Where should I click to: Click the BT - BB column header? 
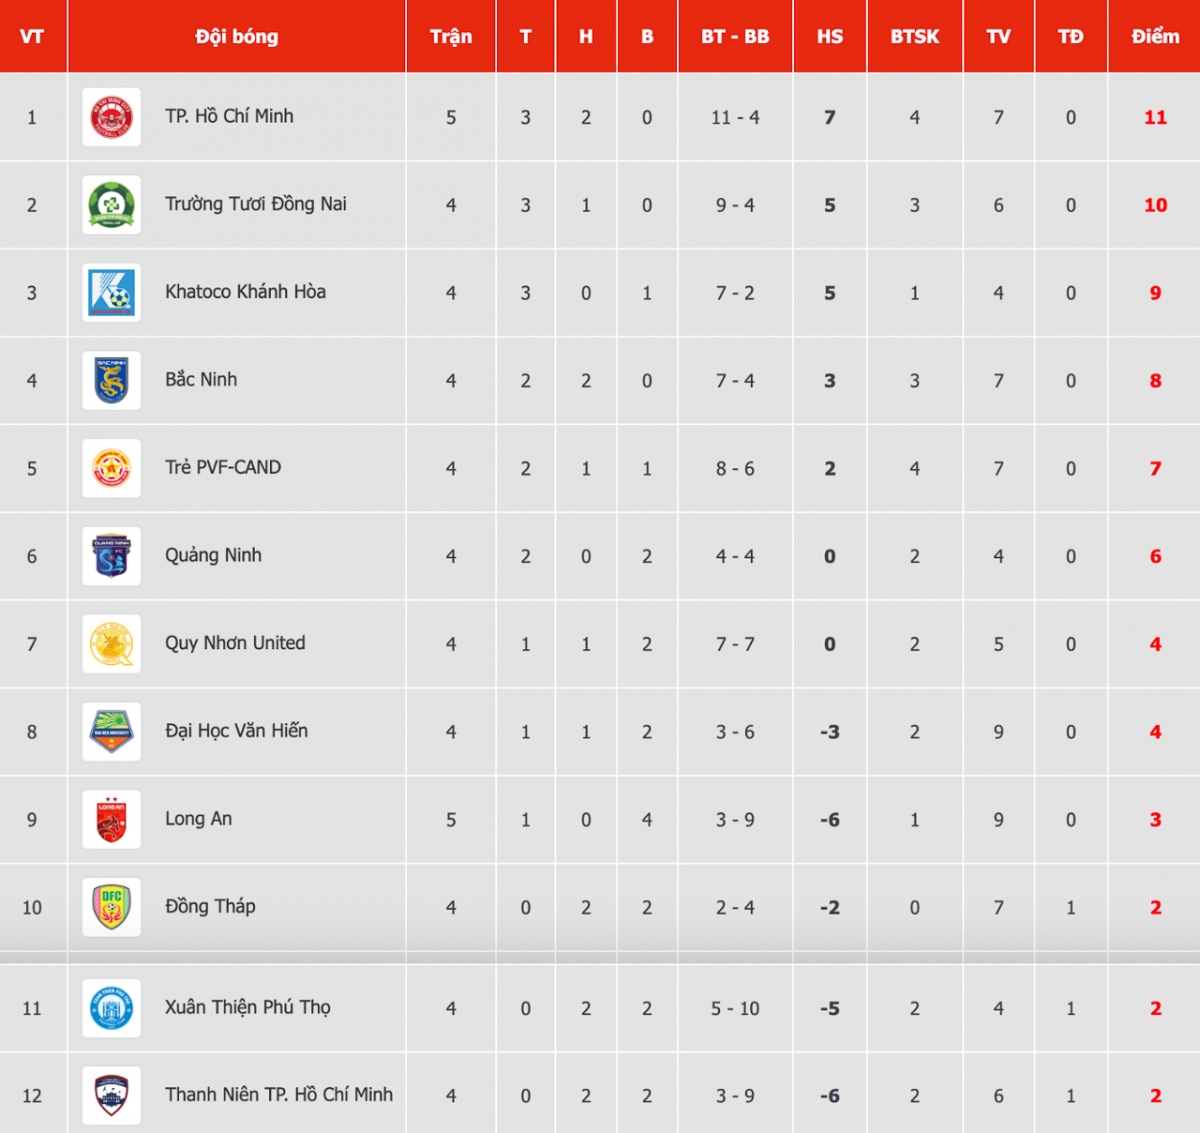tap(735, 37)
